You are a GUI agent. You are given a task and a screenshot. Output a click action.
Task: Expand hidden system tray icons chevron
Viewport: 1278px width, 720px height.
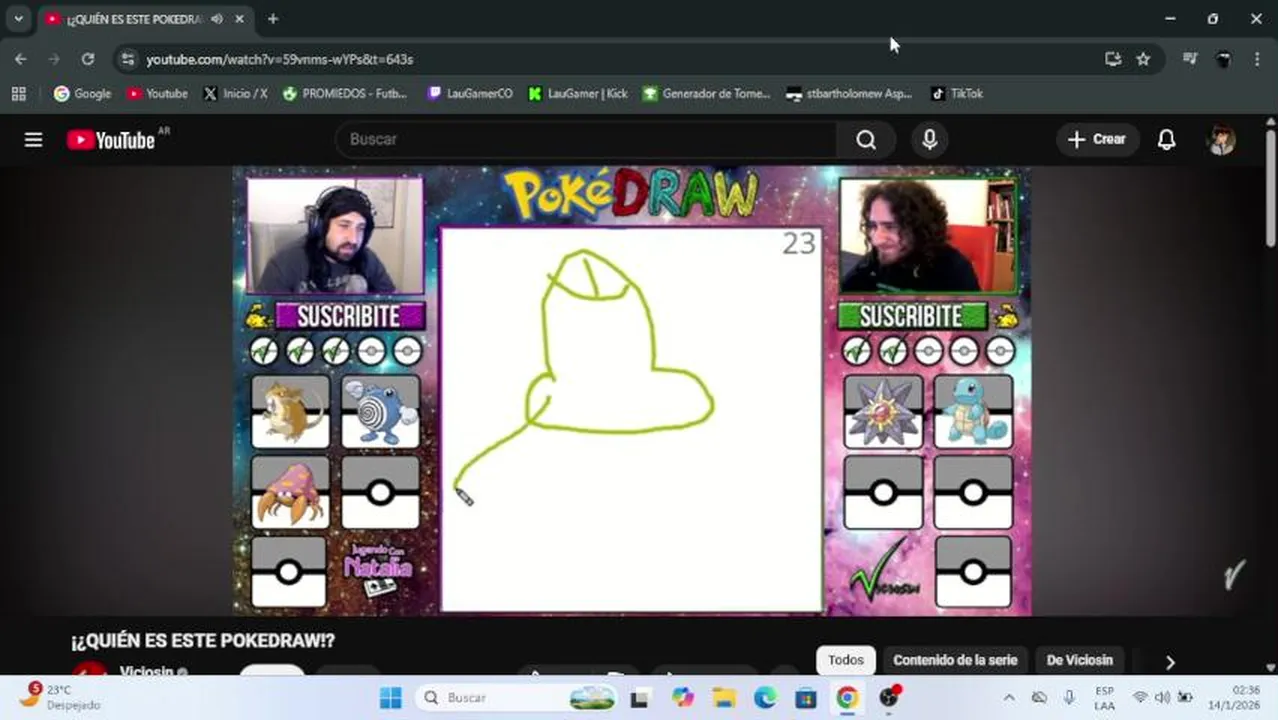tap(1008, 697)
